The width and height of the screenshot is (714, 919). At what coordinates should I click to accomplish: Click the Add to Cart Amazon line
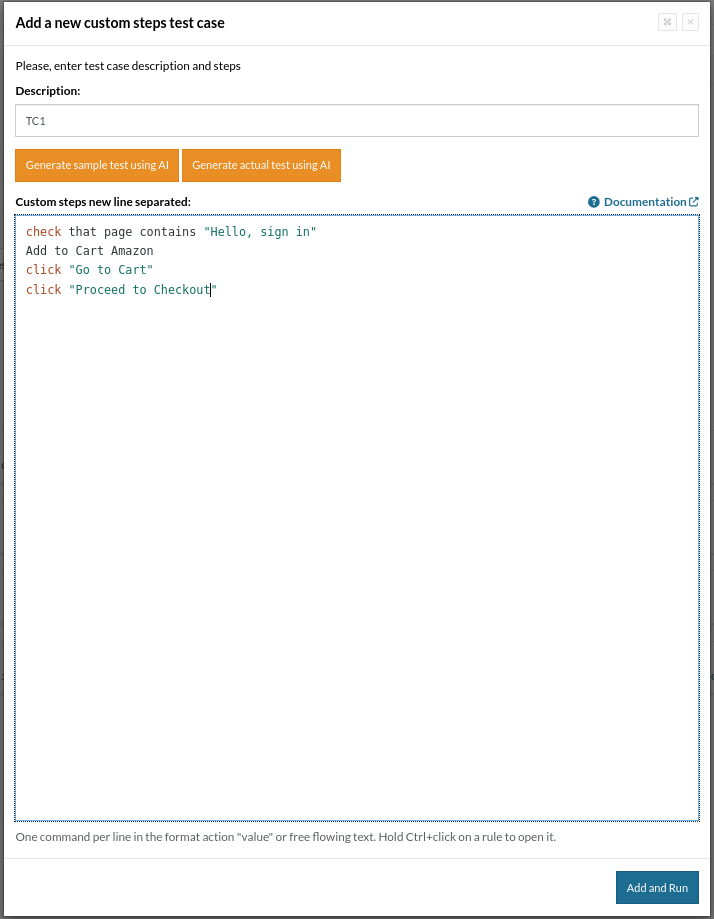pos(90,251)
